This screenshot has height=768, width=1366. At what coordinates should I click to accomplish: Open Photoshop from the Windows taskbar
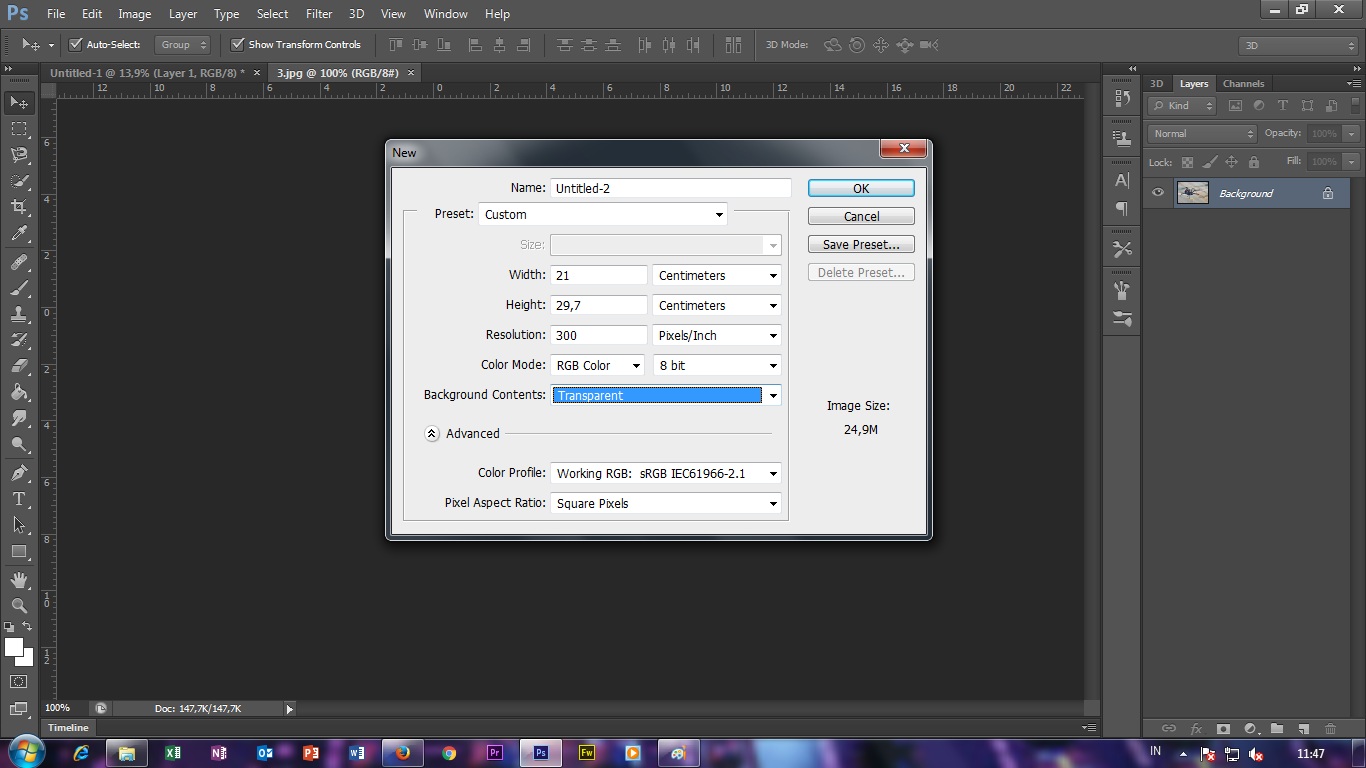coord(541,753)
